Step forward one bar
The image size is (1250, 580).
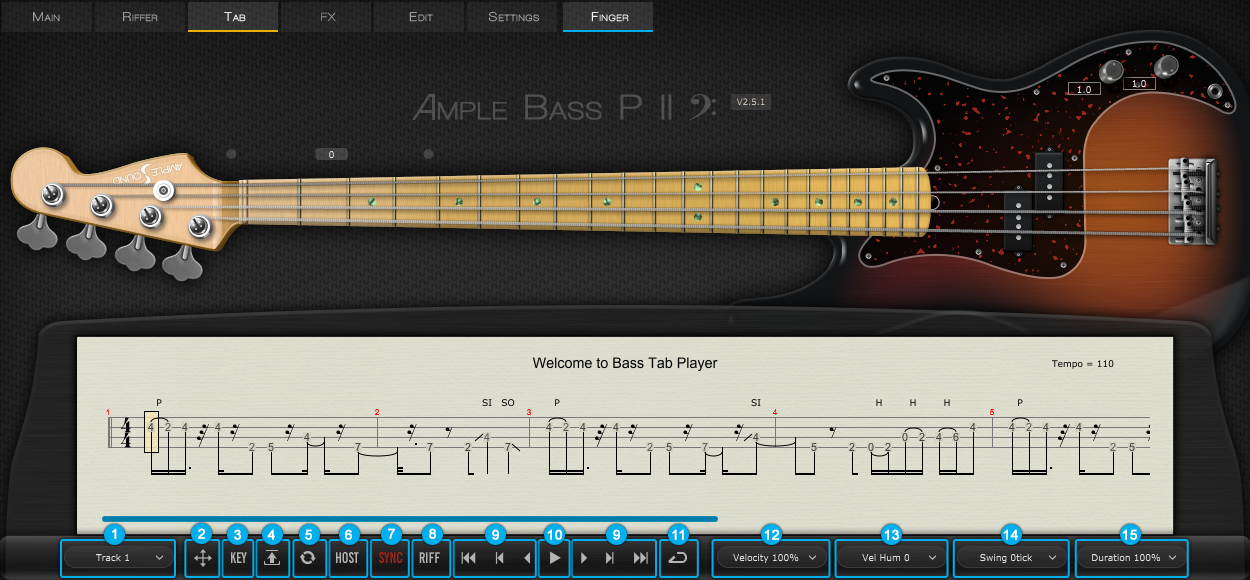pyautogui.click(x=610, y=558)
